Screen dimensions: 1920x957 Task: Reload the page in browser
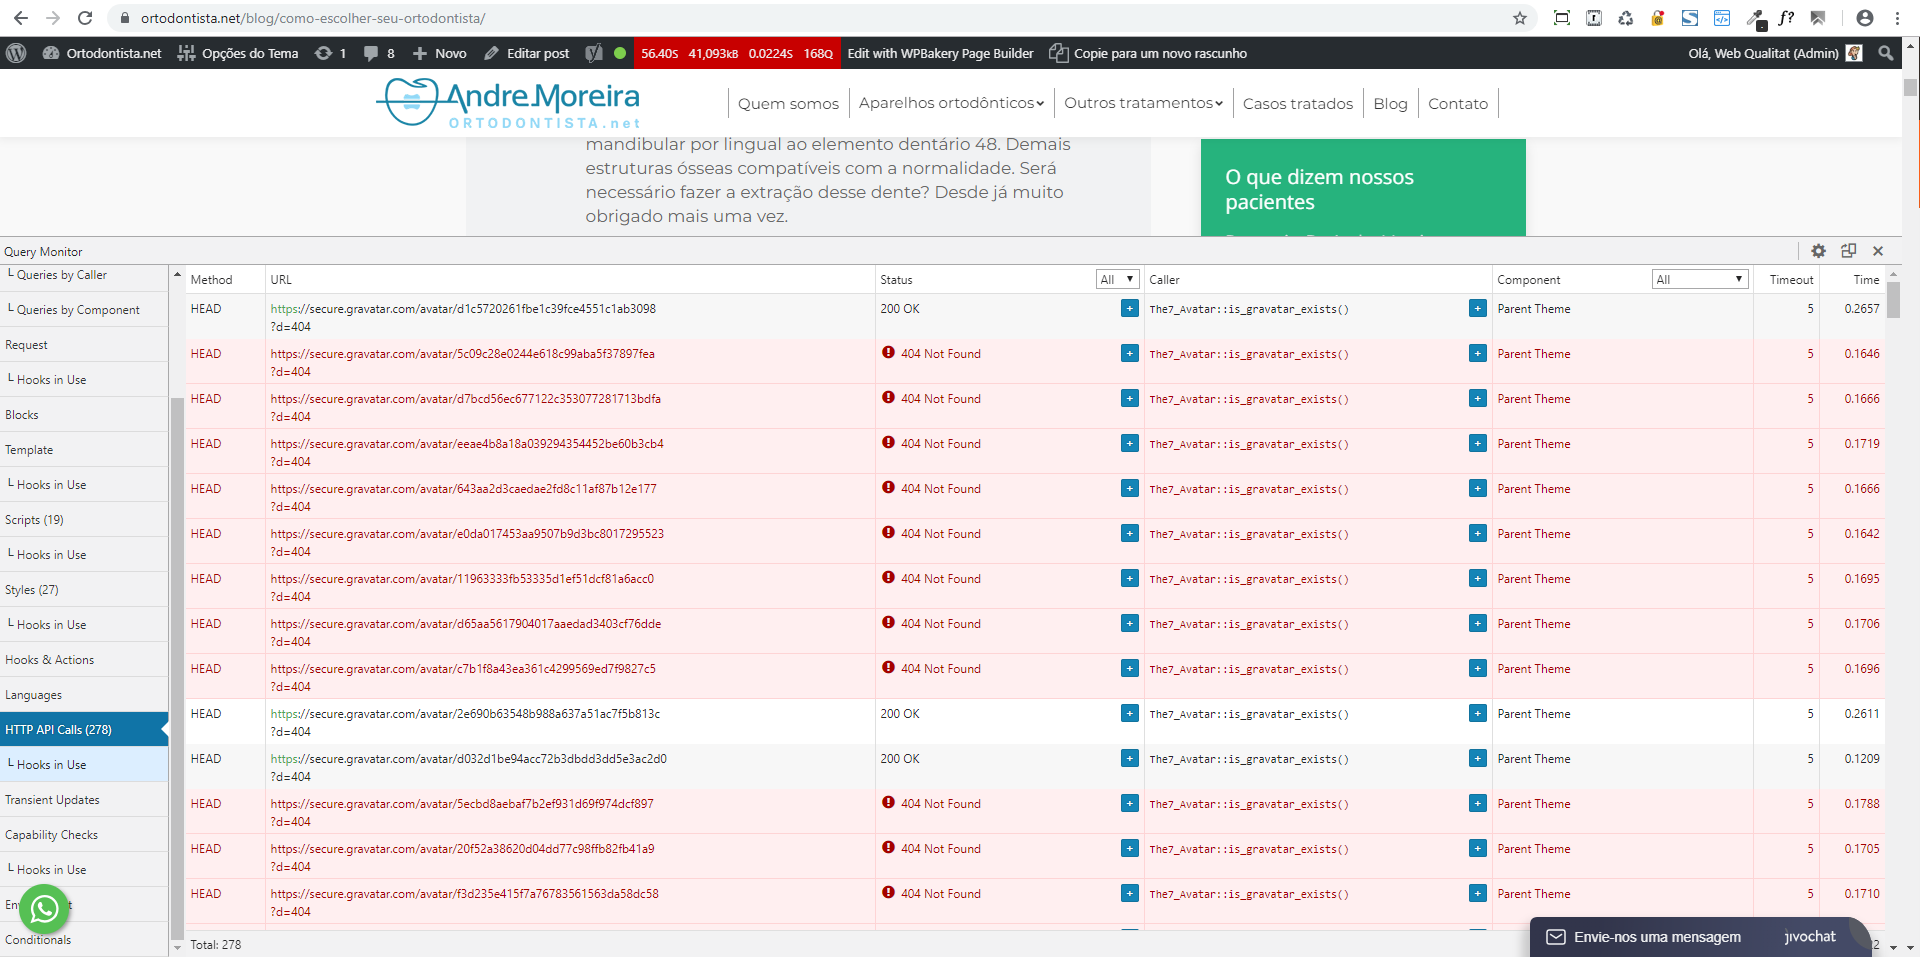tap(85, 18)
